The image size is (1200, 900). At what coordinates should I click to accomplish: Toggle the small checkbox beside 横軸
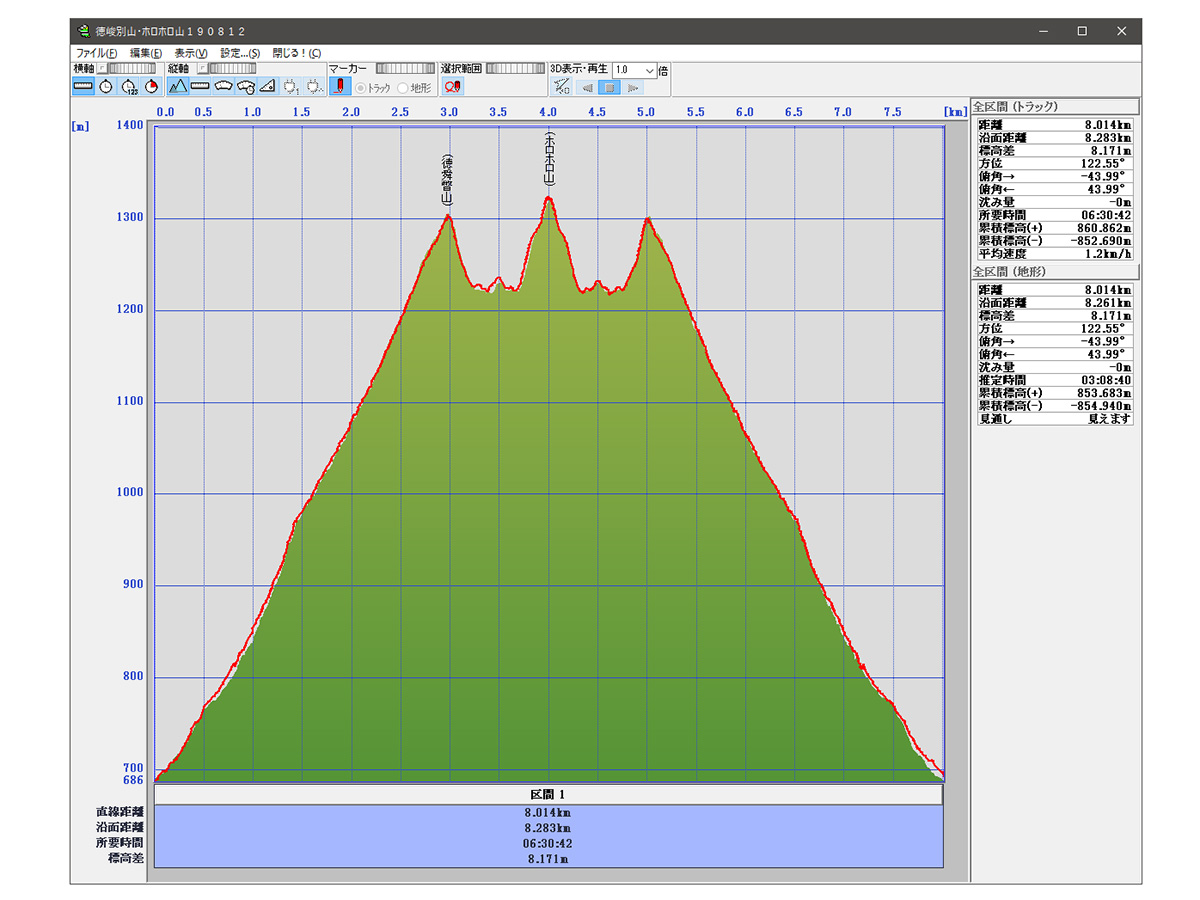pyautogui.click(x=103, y=69)
